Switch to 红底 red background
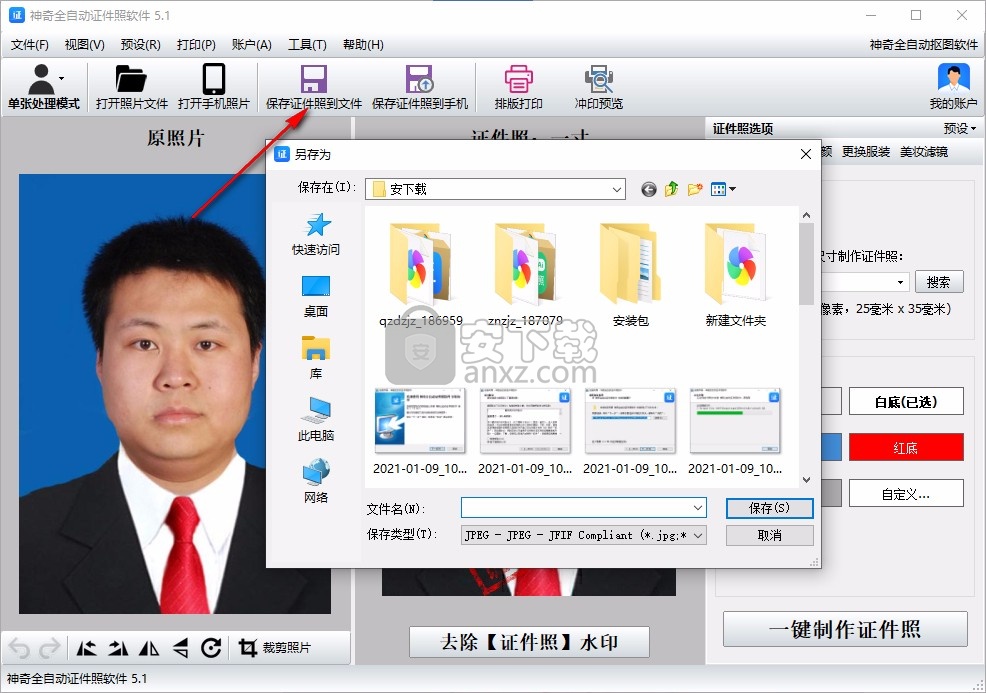 click(x=907, y=447)
